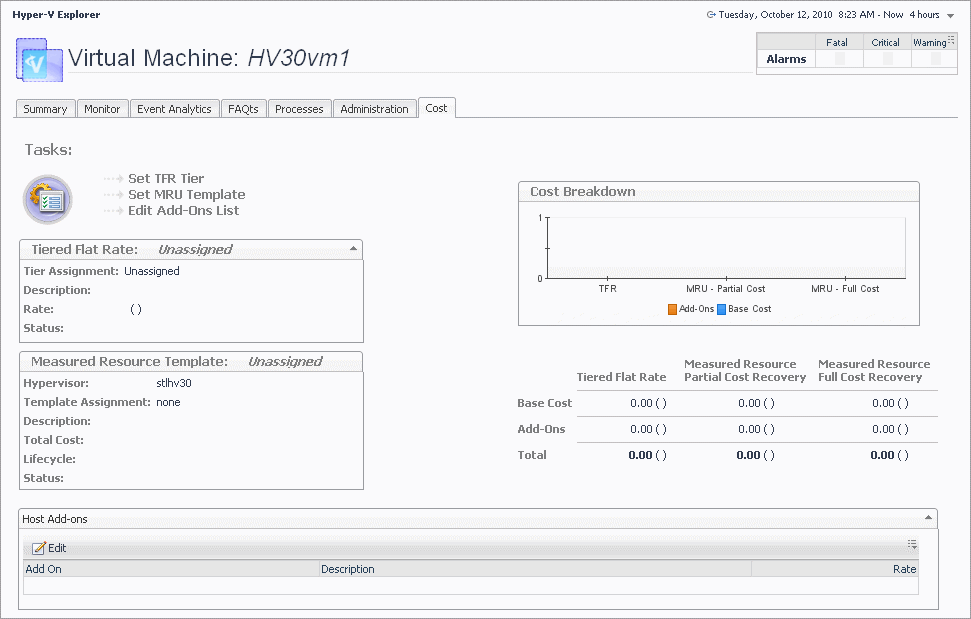This screenshot has height=619, width=971.
Task: Click the Virtual Machine icon beside the title
Action: 39,60
